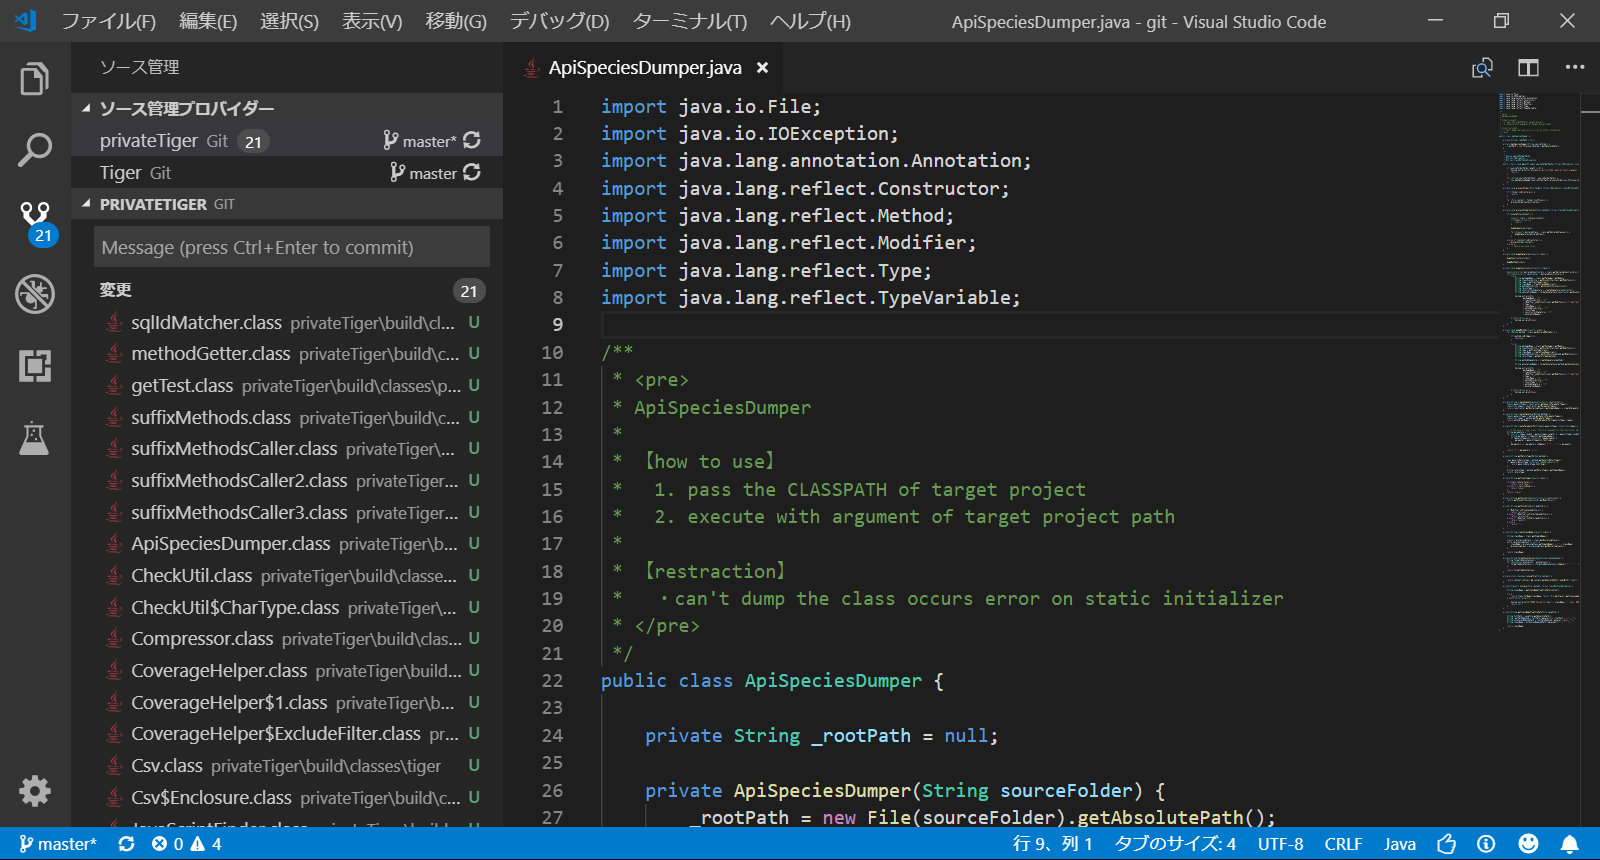Open sqlIdMatcher.class in changes list
Image resolution: width=1600 pixels, height=860 pixels.
pos(287,322)
